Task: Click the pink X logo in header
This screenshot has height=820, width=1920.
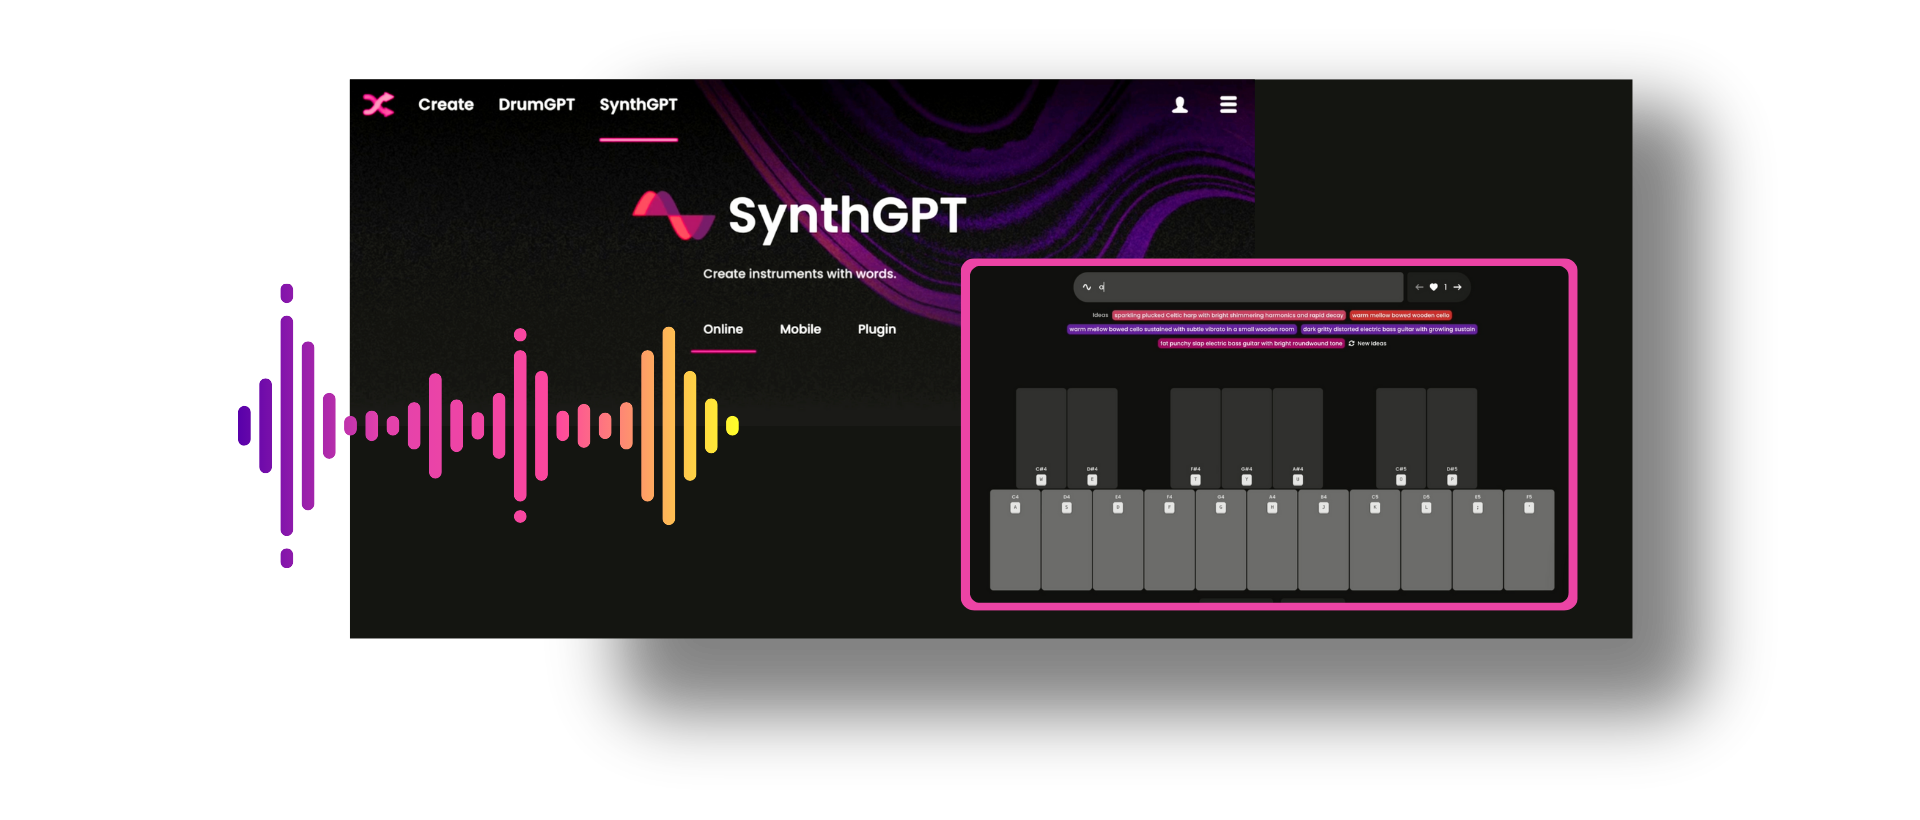Action: click(x=378, y=104)
